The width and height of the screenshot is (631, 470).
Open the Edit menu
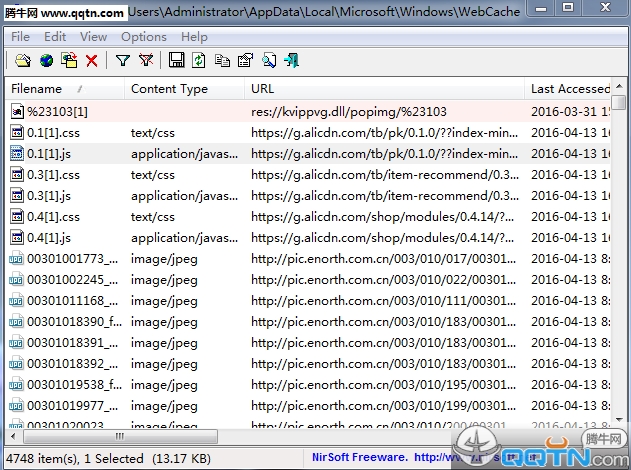[x=55, y=37]
